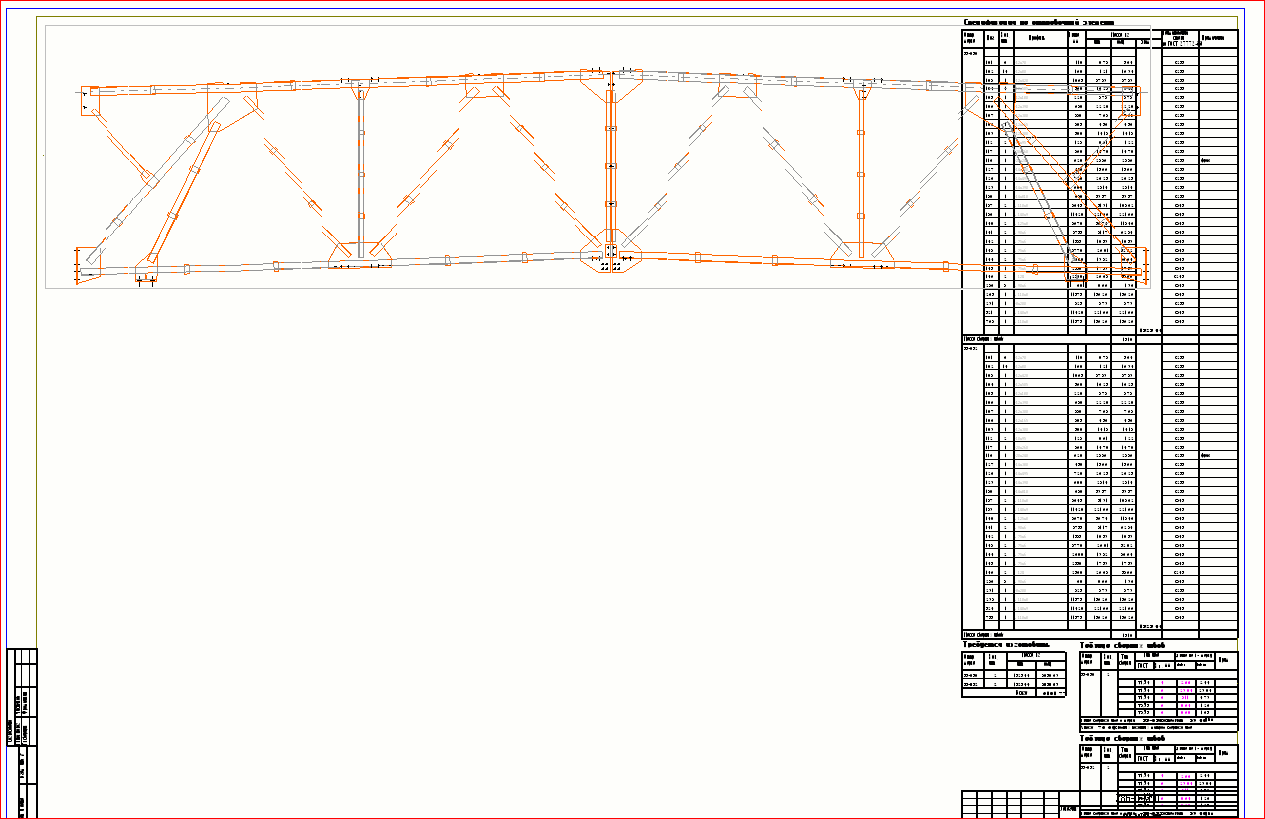This screenshot has height=819, width=1265.
Task: Click the header of the first weld table
Action: coord(1124,646)
